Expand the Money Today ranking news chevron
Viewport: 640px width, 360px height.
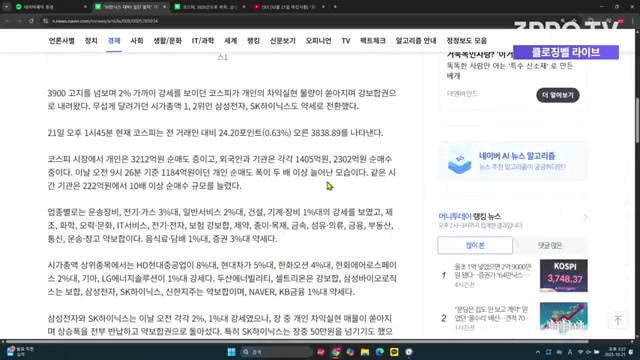(x=586, y=217)
